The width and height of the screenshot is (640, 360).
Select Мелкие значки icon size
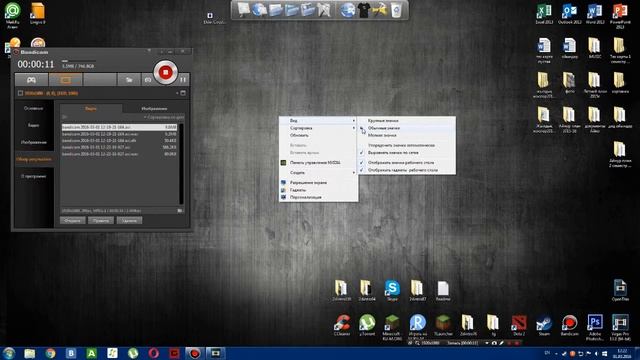(x=407, y=136)
